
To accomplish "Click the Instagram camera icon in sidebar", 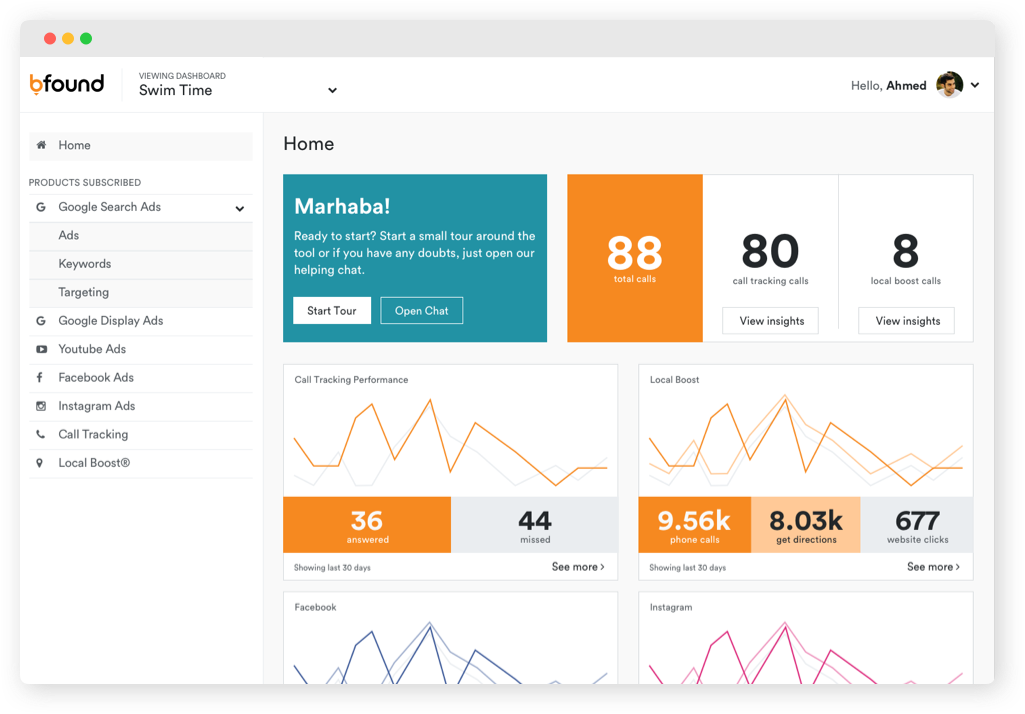I will [41, 406].
